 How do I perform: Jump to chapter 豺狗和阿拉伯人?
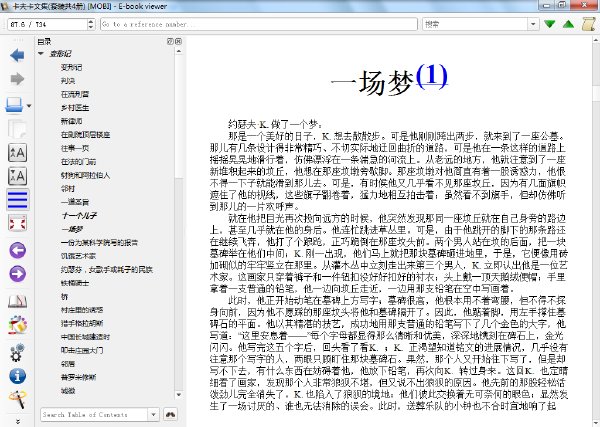point(85,175)
